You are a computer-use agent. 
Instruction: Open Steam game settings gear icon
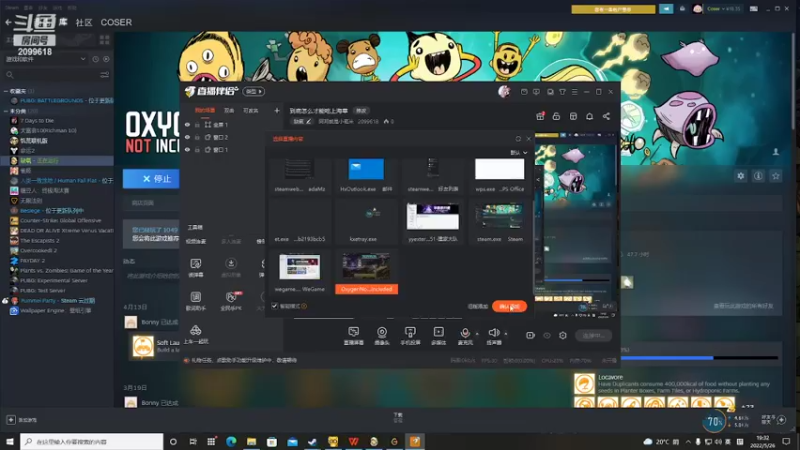click(x=740, y=176)
